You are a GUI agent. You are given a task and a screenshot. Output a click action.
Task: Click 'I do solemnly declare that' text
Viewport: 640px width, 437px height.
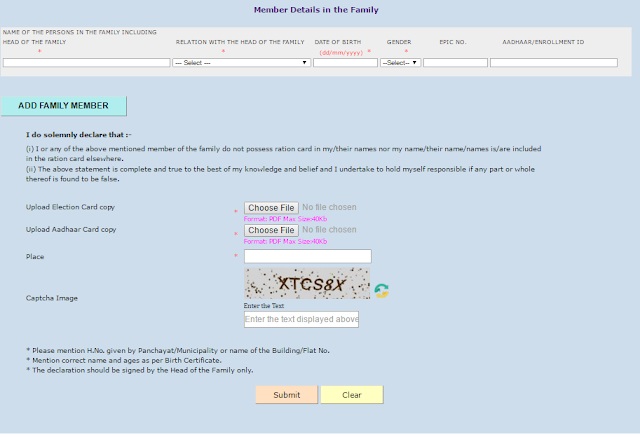[78, 135]
